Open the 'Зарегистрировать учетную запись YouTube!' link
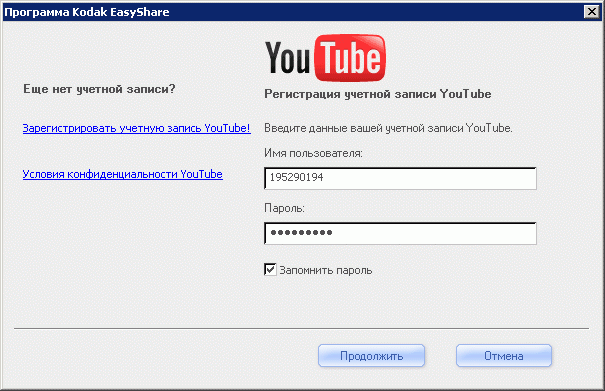This screenshot has width=605, height=391. coord(137,128)
